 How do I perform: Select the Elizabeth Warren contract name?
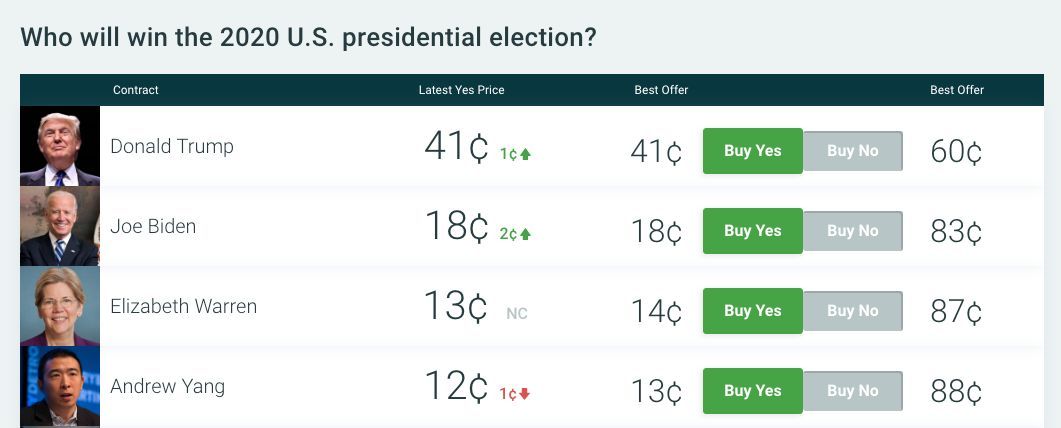click(x=183, y=306)
